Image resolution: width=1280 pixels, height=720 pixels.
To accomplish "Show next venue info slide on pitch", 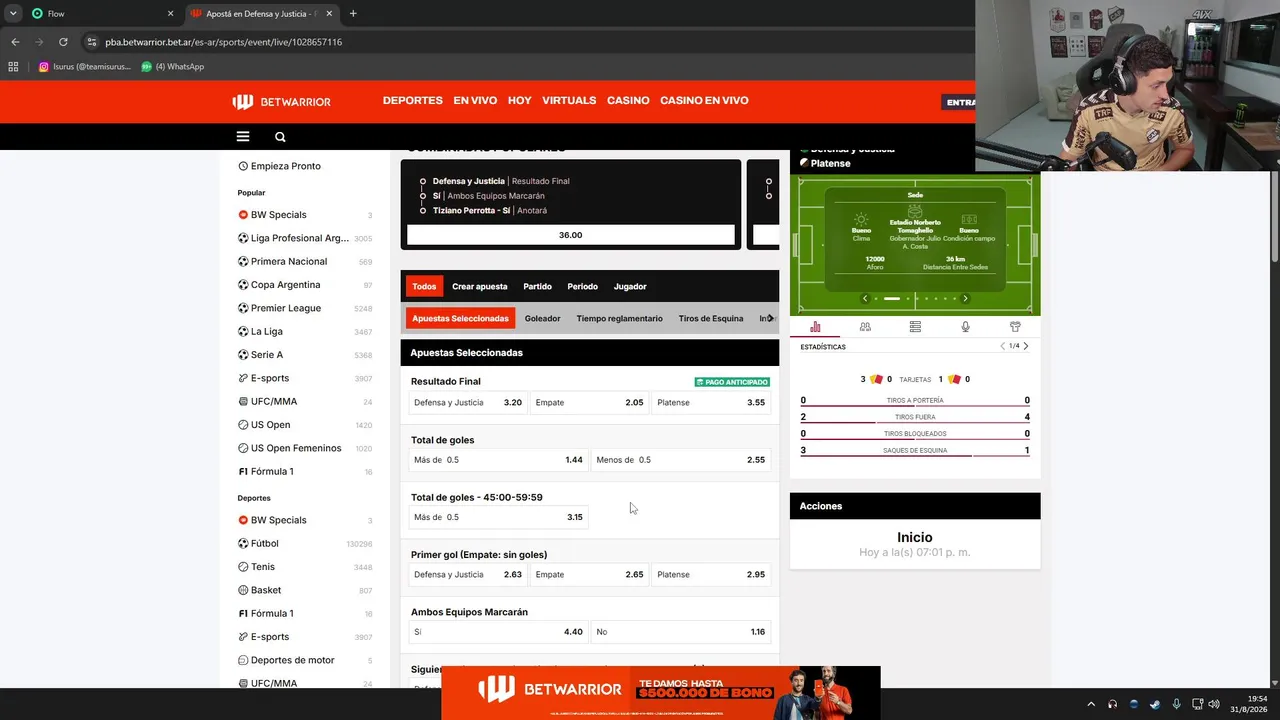I will point(965,298).
